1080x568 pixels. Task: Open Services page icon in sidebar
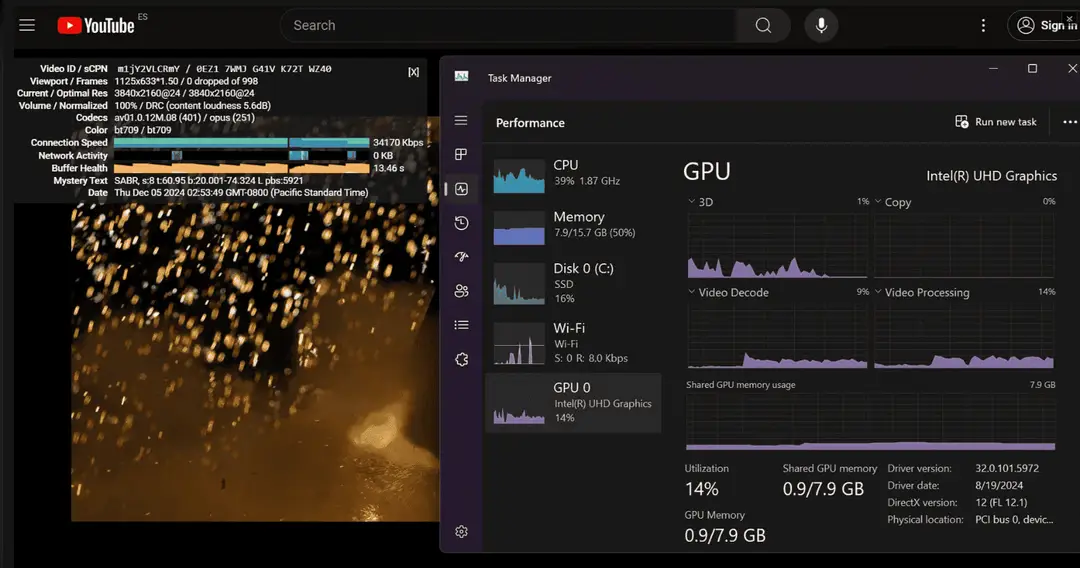pos(461,359)
